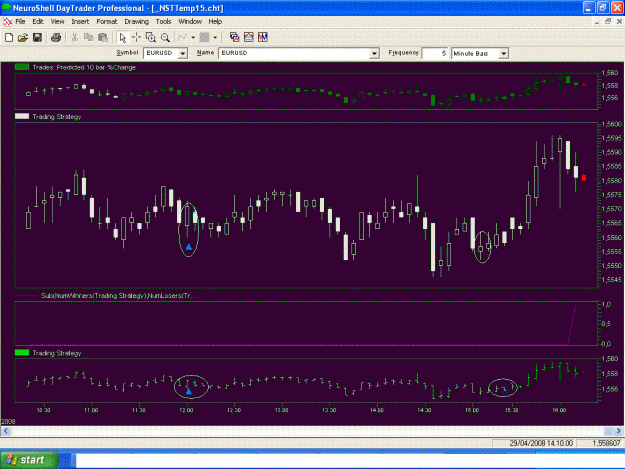Open the Minute Bars frequency dropdown
The height and width of the screenshot is (469, 625).
504,53
